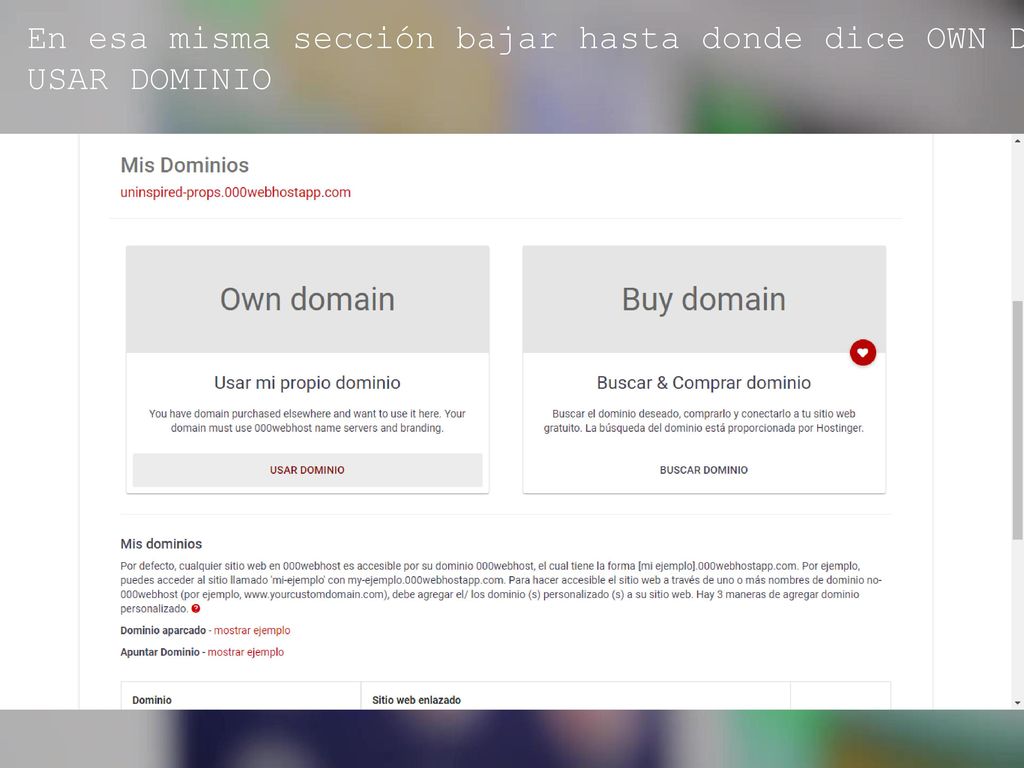1024x768 pixels.
Task: Click the red heart badge icon
Action: pos(863,353)
